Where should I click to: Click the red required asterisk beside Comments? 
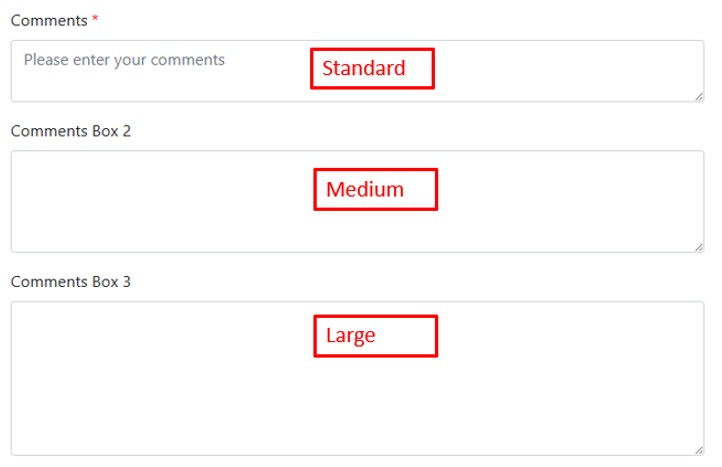point(95,20)
